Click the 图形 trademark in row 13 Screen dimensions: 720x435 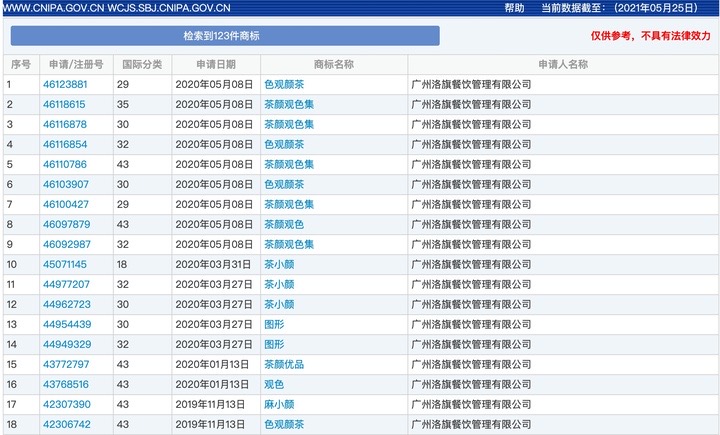click(x=274, y=325)
